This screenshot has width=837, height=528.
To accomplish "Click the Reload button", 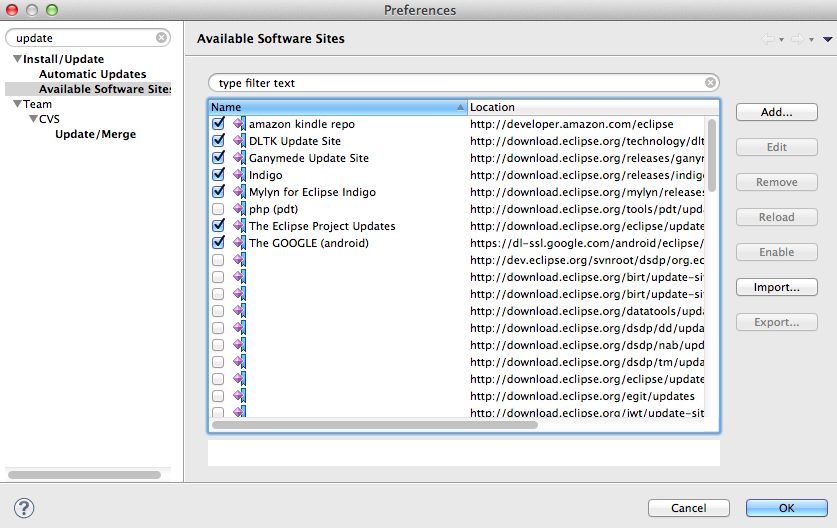I will click(x=777, y=217).
